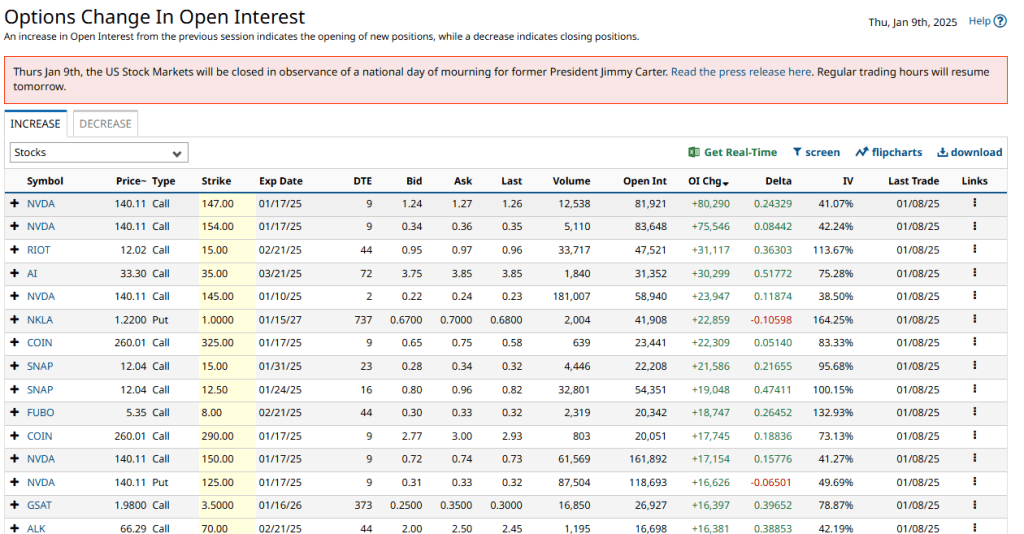The width and height of the screenshot is (1024, 534).
Task: Click Get Real-Time link text
Action: (741, 152)
